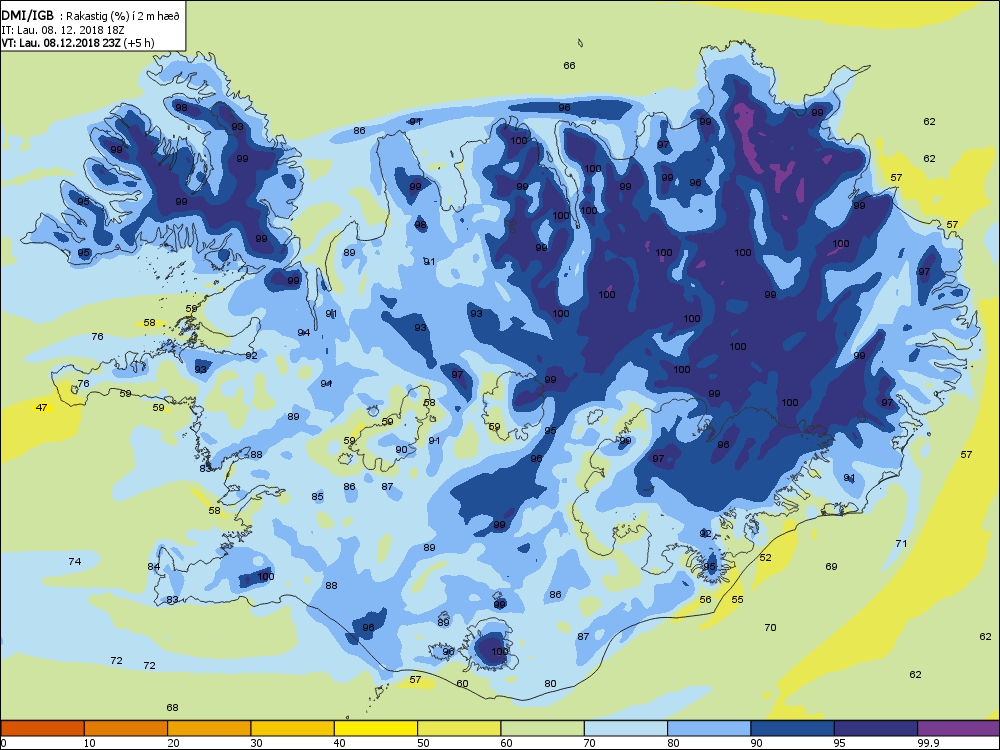Pick the pale yellow 50–60 legend swatch

pyautogui.click(x=459, y=728)
